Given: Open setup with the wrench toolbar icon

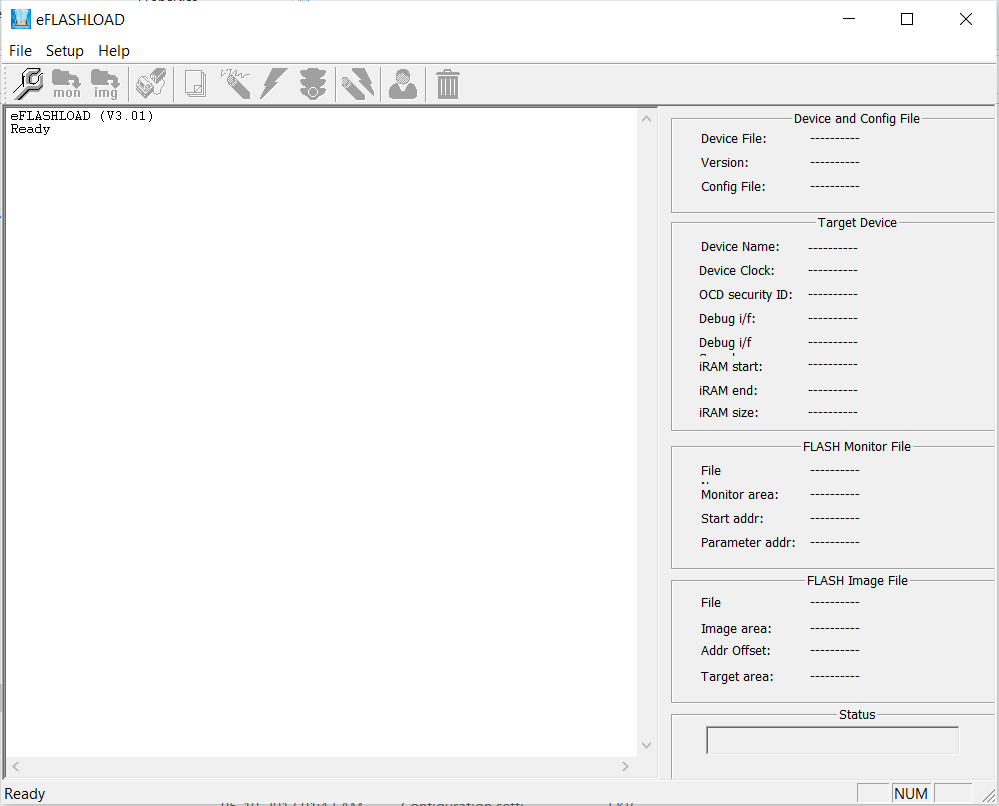Looking at the screenshot, I should tap(28, 83).
